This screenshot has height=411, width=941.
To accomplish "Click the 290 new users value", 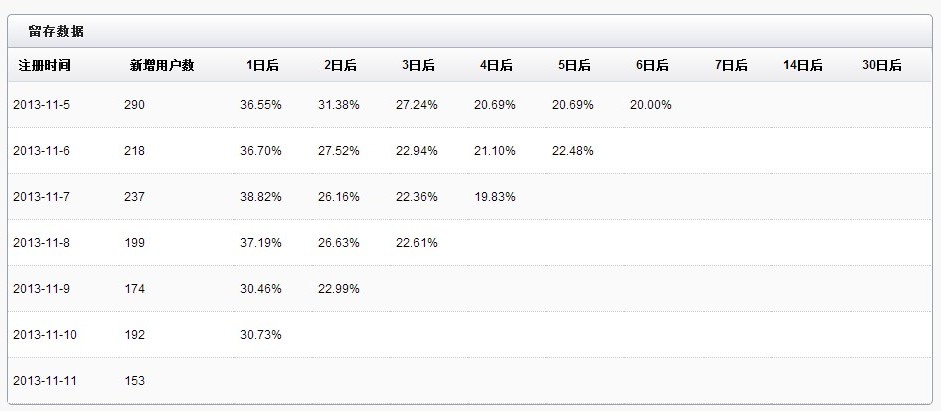I will tap(135, 105).
